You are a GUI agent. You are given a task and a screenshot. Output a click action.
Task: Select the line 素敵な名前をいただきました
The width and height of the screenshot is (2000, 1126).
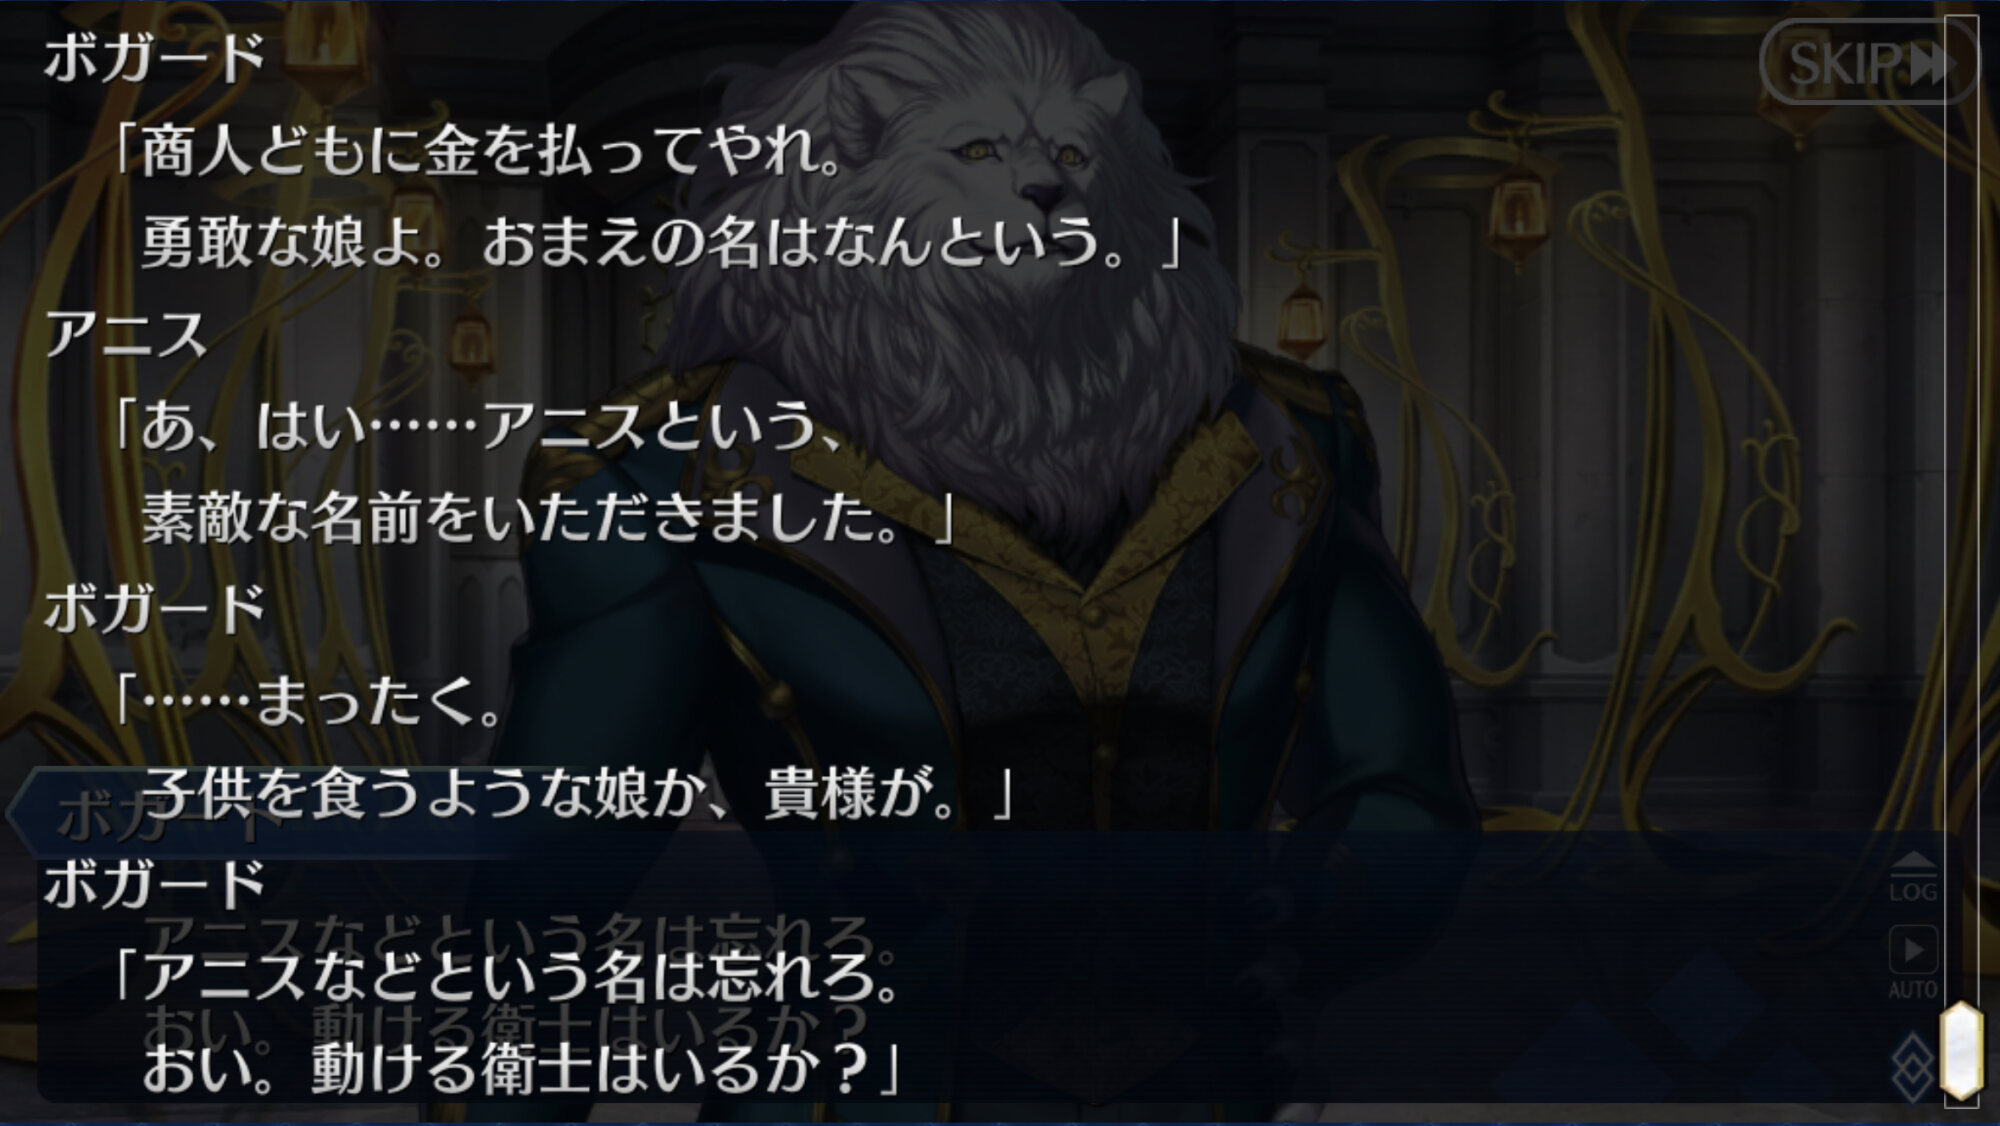coord(547,517)
